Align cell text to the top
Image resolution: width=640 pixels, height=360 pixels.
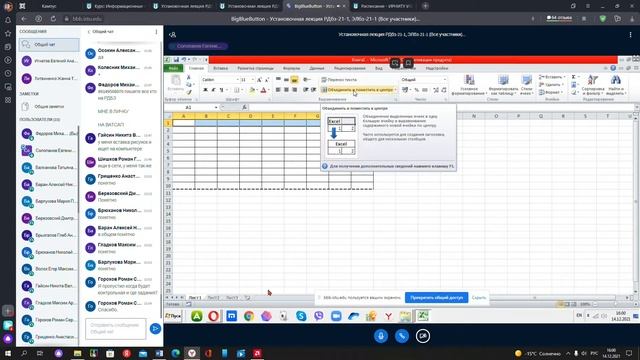coord(278,80)
